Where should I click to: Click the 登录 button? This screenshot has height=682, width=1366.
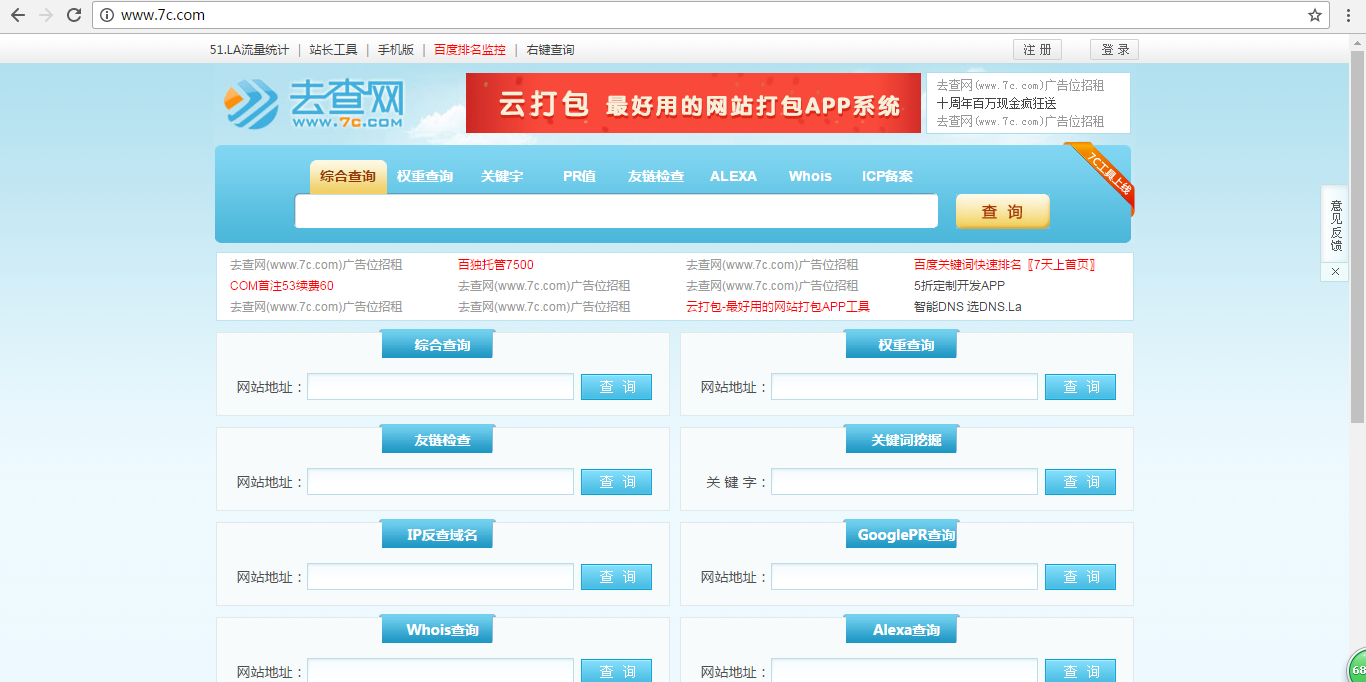pyautogui.click(x=1114, y=50)
